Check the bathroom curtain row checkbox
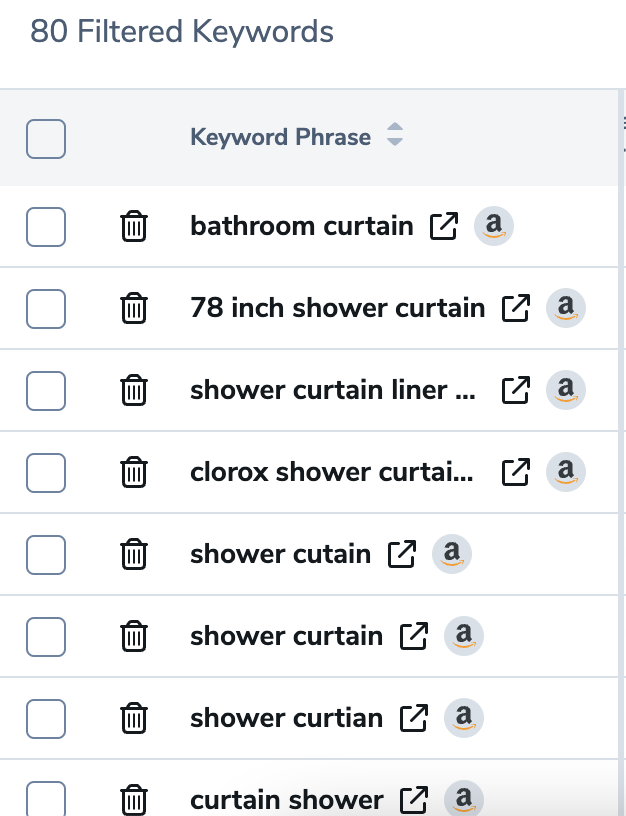The height and width of the screenshot is (816, 626). point(46,227)
